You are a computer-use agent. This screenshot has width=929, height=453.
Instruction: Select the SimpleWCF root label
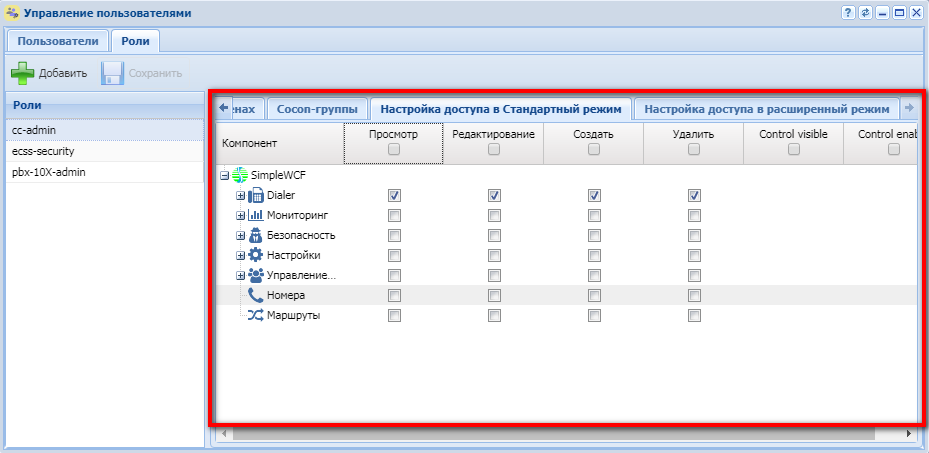[x=278, y=175]
